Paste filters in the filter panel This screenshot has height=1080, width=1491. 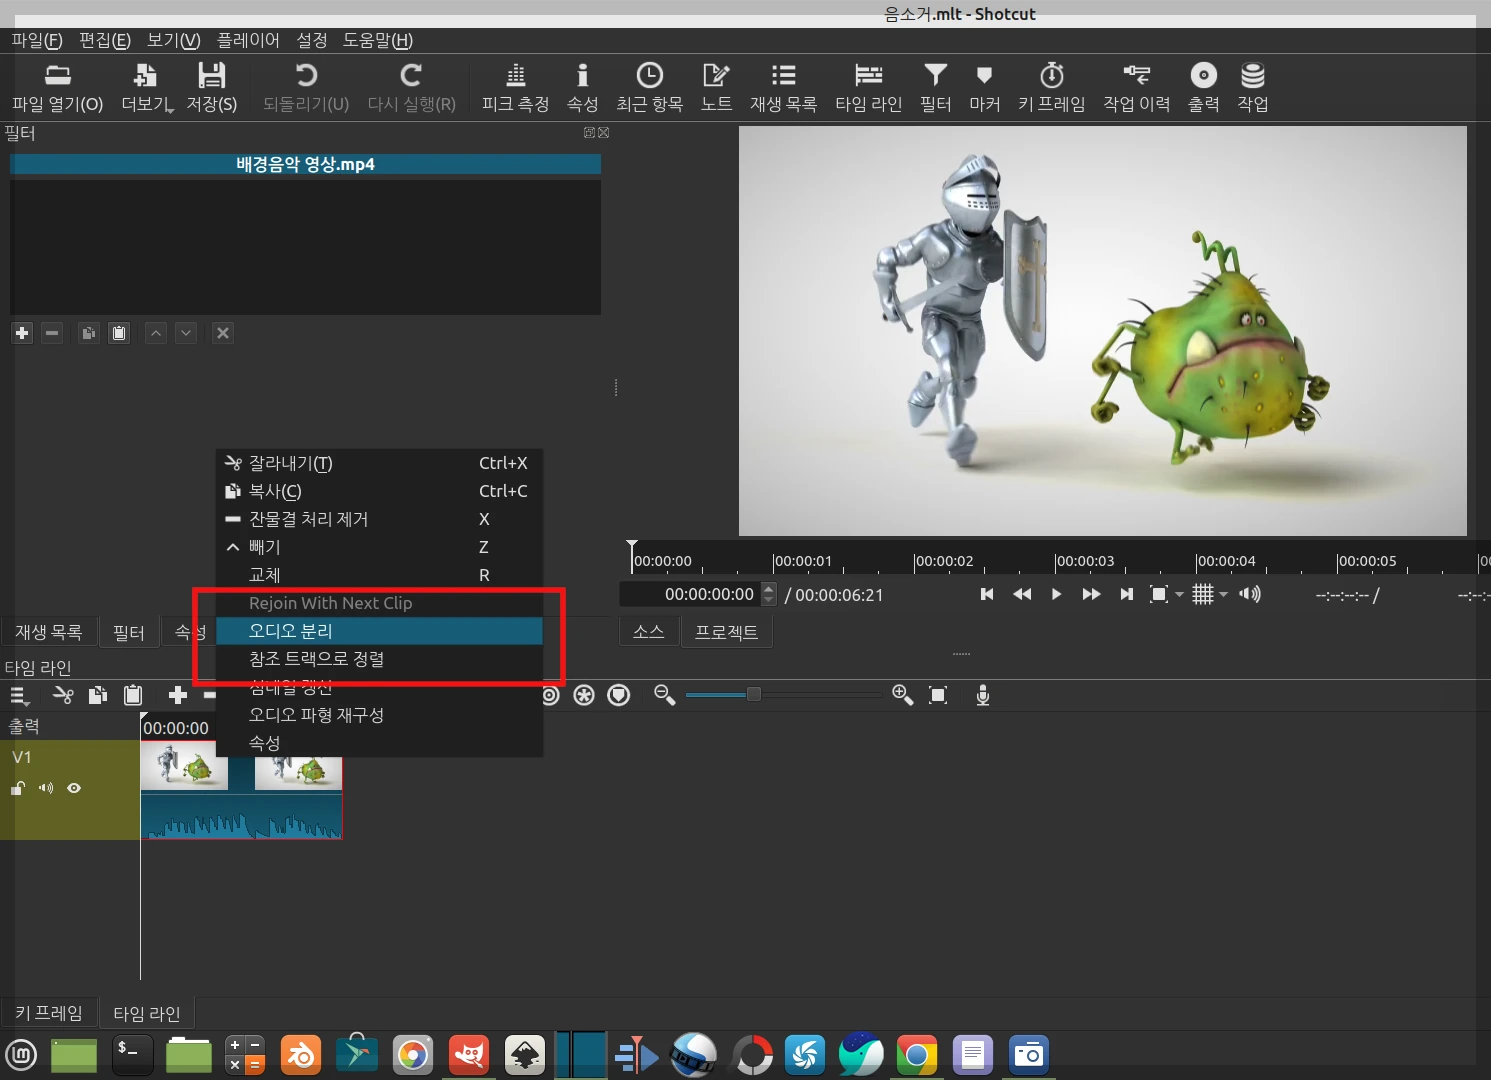click(119, 333)
